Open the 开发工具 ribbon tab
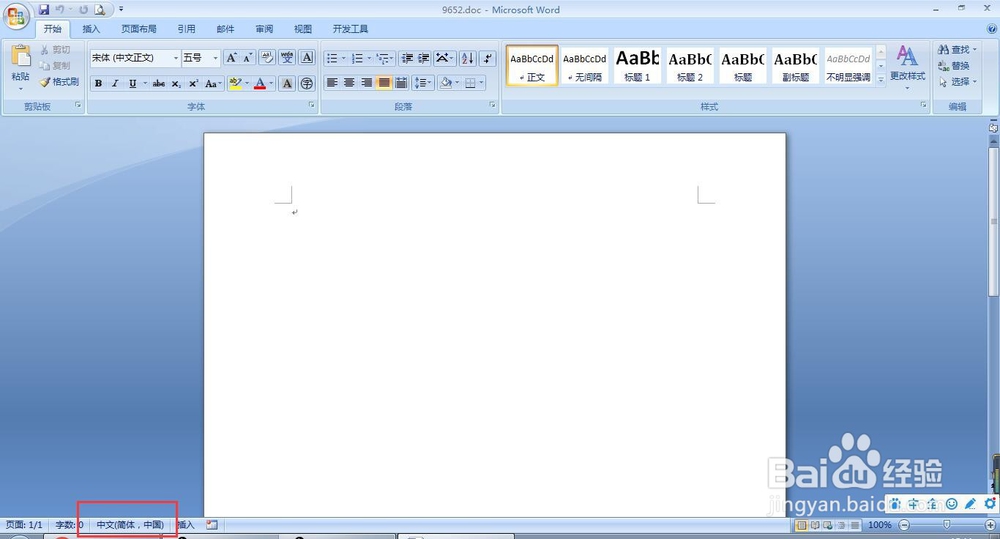1000x539 pixels. pos(350,29)
